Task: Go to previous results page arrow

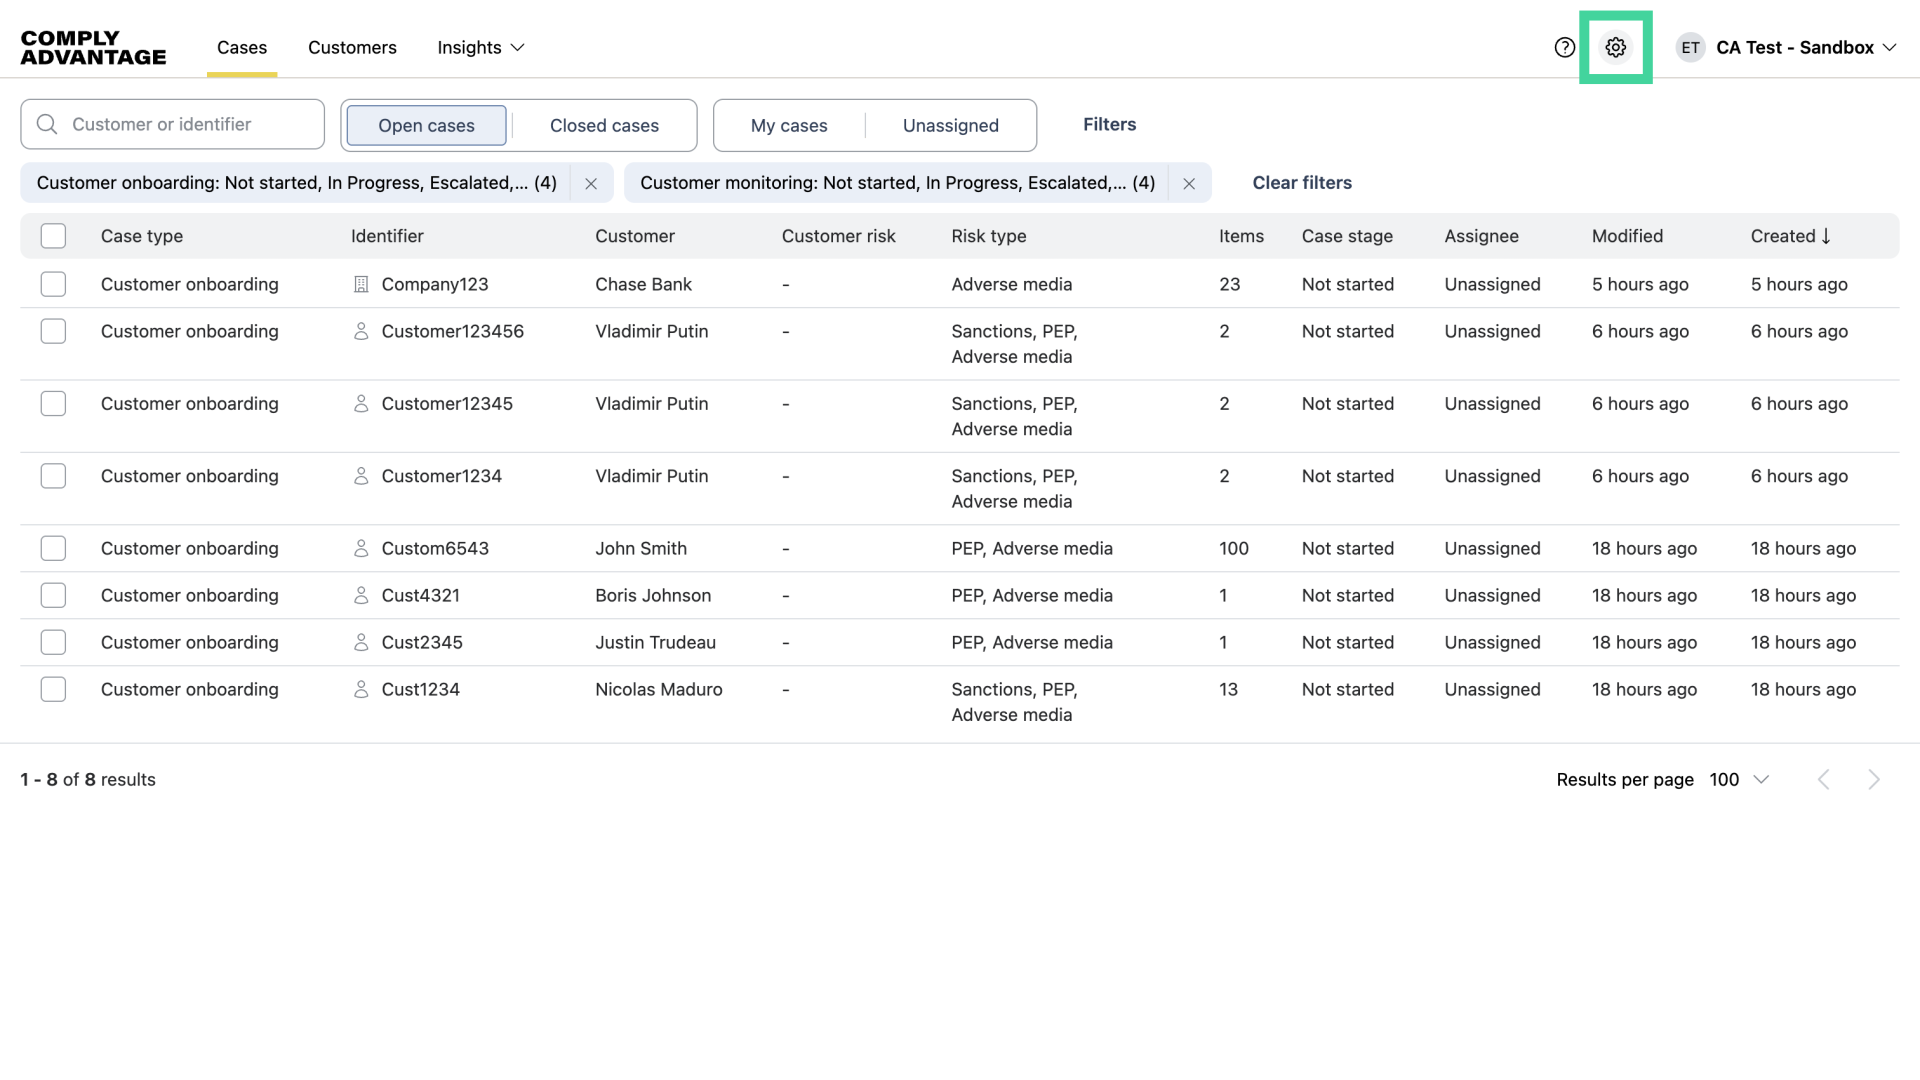Action: [1823, 780]
